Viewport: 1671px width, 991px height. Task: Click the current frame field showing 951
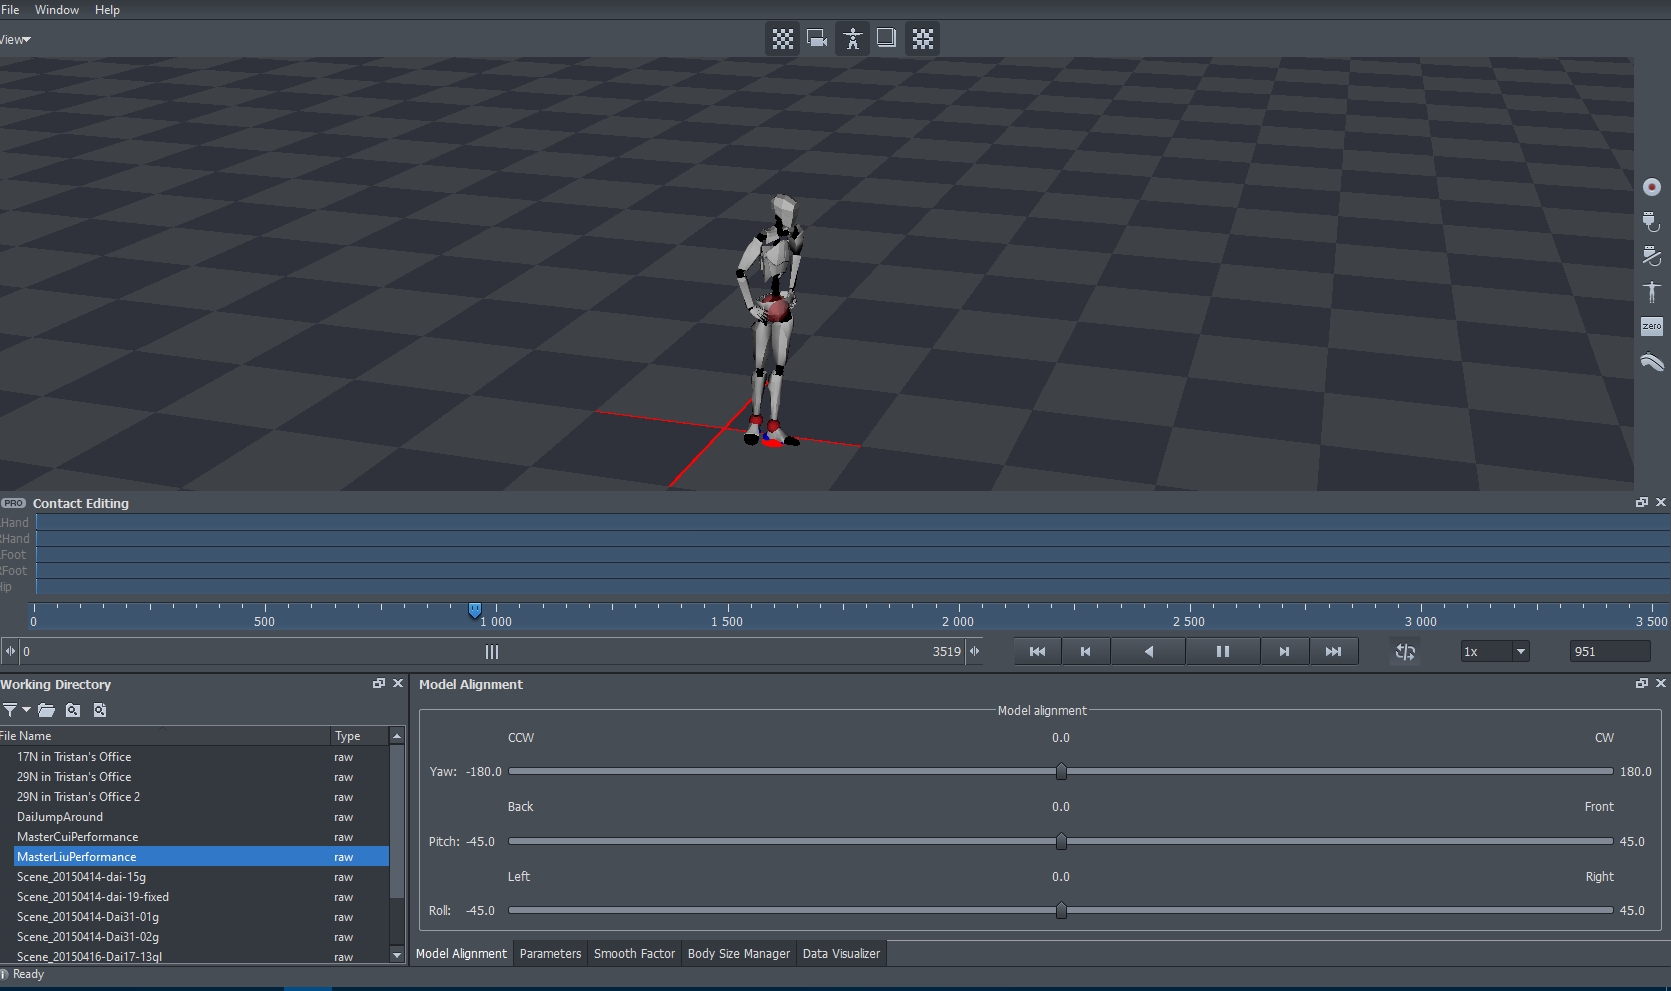pos(1610,651)
